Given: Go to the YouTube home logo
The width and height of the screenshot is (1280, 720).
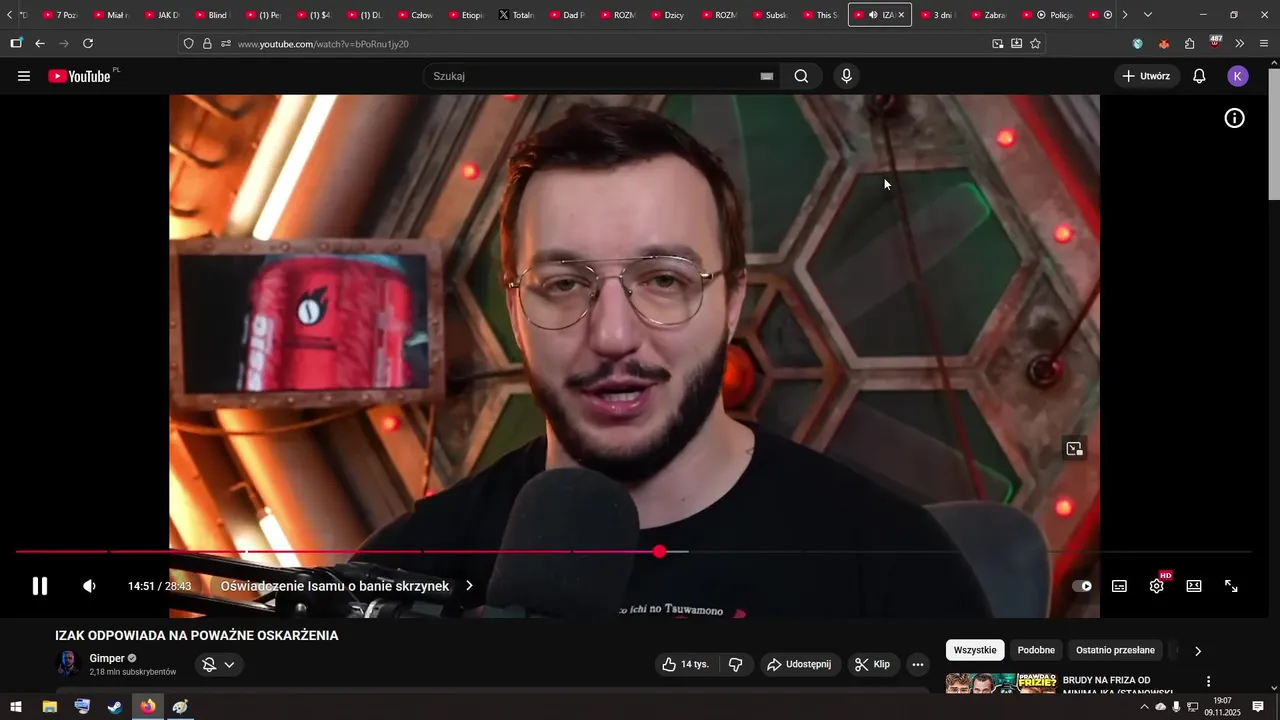Looking at the screenshot, I should pos(80,76).
